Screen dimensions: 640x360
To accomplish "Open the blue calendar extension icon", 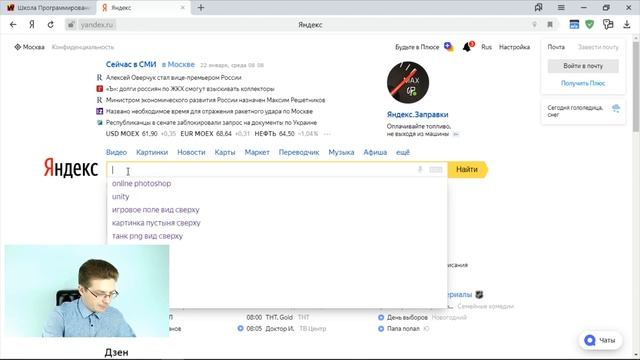I will pos(574,24).
